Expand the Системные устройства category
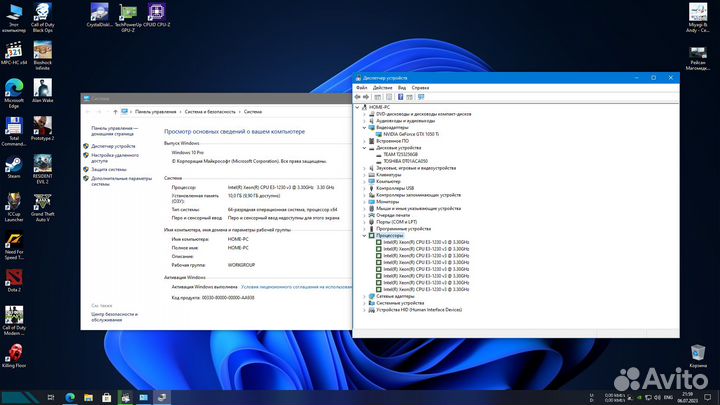 [x=365, y=303]
